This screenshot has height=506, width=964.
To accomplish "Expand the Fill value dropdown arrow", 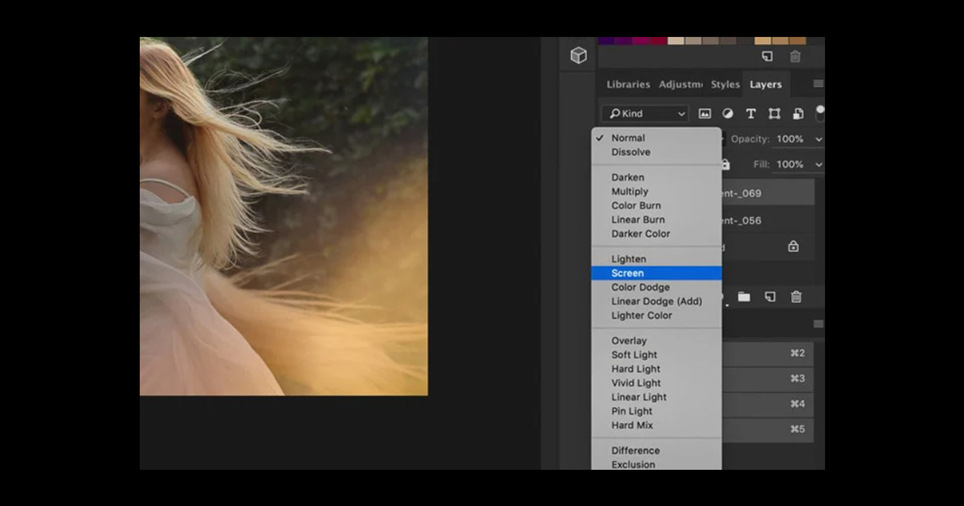I will 818,164.
